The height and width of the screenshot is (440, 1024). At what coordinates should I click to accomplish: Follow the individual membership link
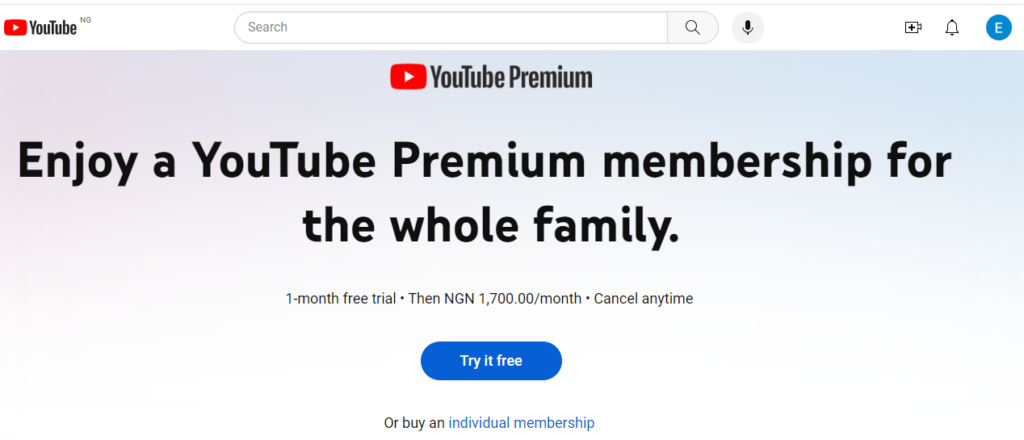click(x=521, y=423)
